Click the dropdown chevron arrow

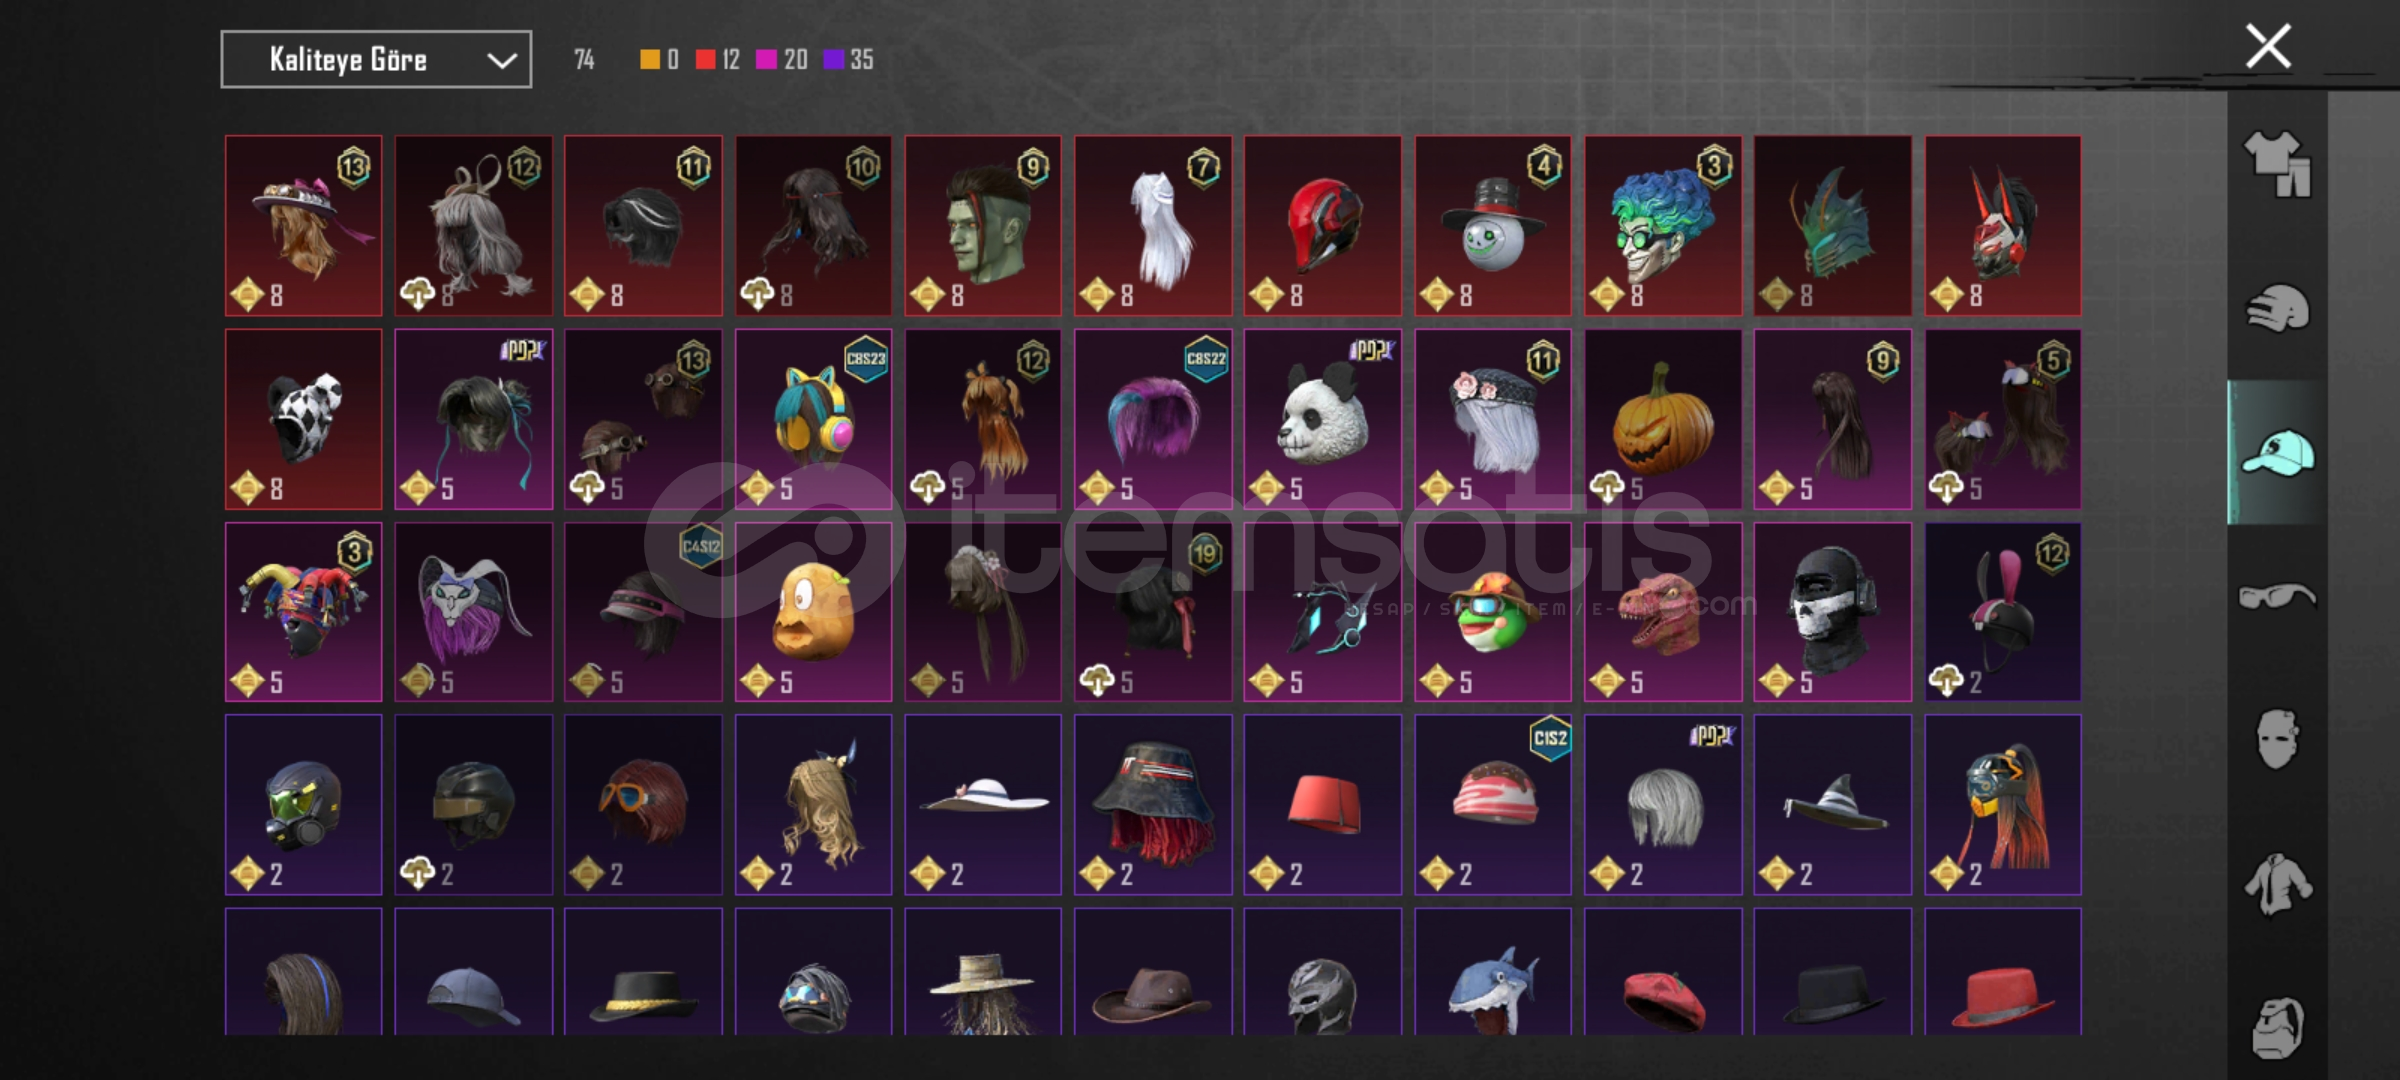pos(501,61)
